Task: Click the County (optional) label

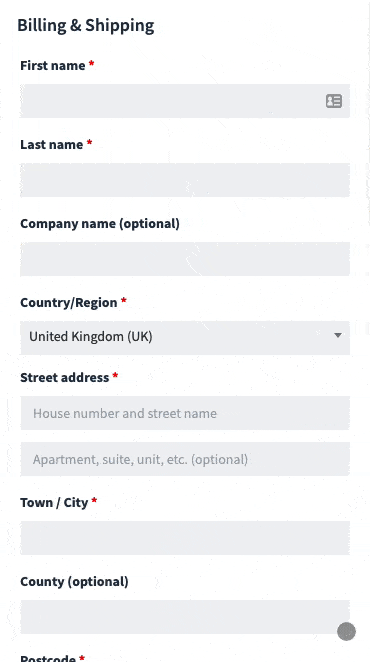Action: tap(74, 581)
